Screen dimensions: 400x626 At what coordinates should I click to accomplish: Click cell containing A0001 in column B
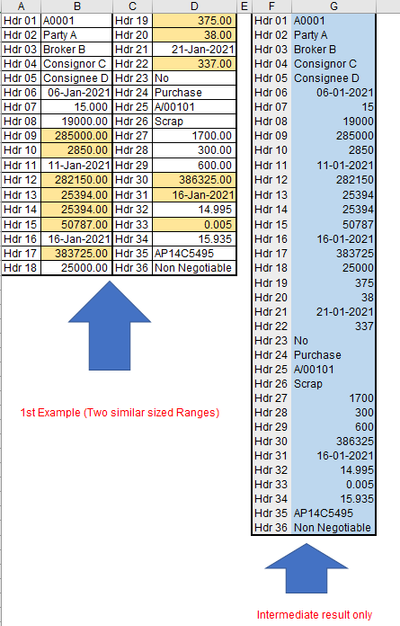pos(77,21)
